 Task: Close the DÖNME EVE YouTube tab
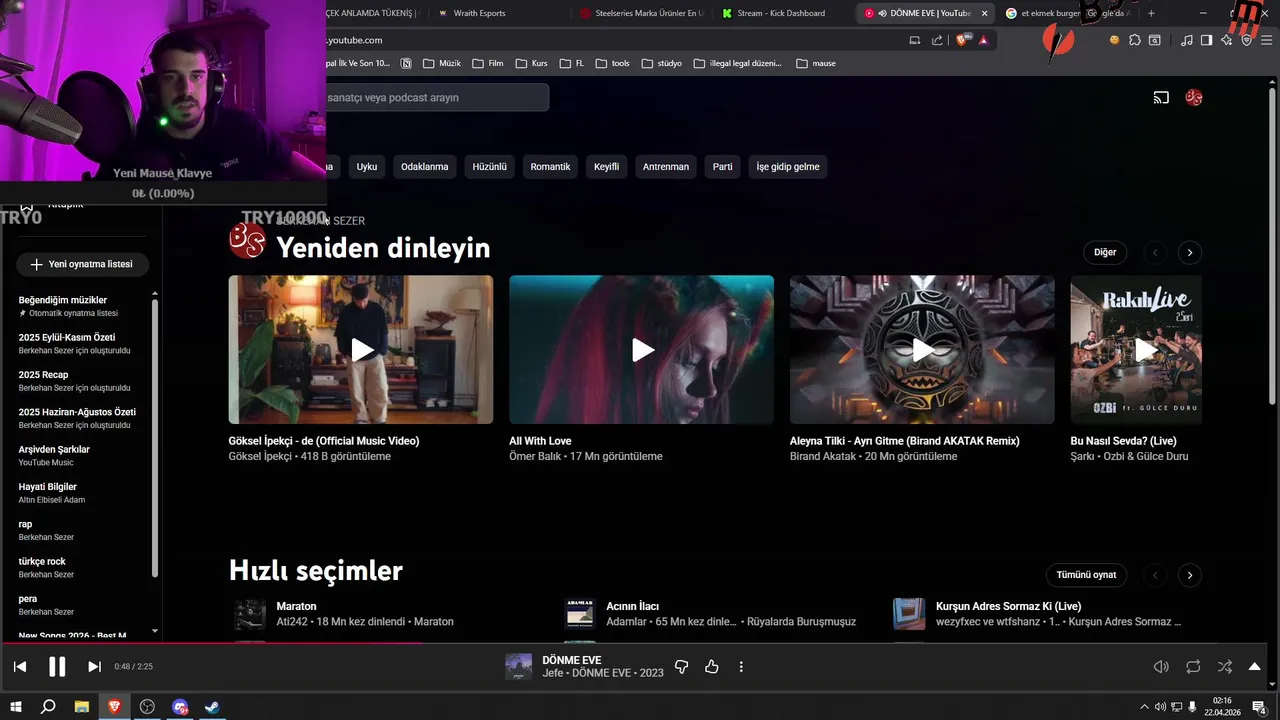[x=984, y=13]
